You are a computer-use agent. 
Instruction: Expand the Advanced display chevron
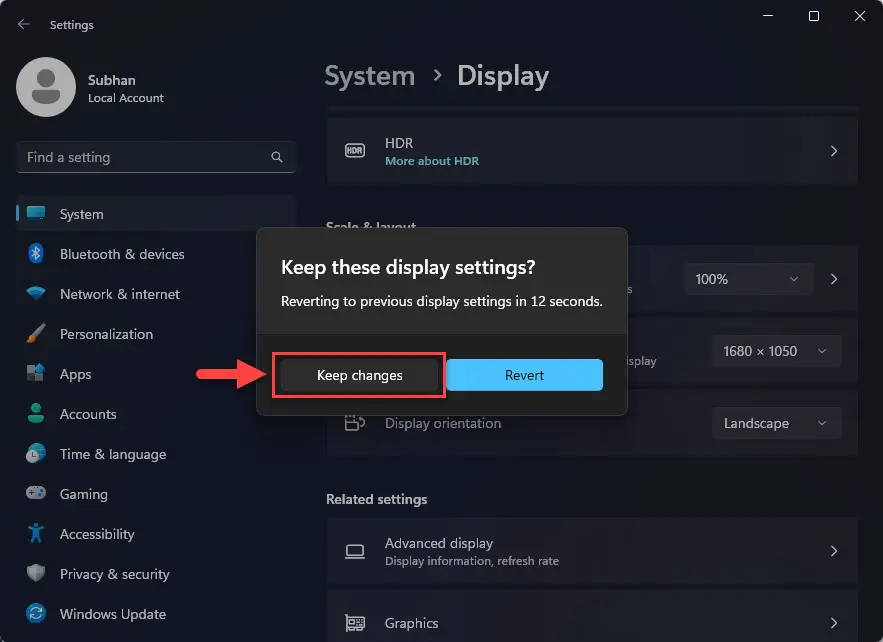pyautogui.click(x=834, y=551)
